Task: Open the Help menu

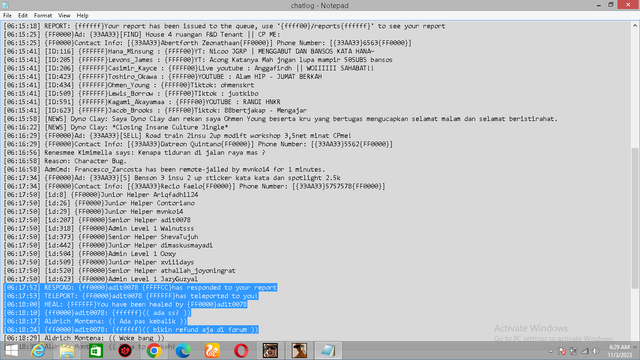Action: (x=82, y=16)
